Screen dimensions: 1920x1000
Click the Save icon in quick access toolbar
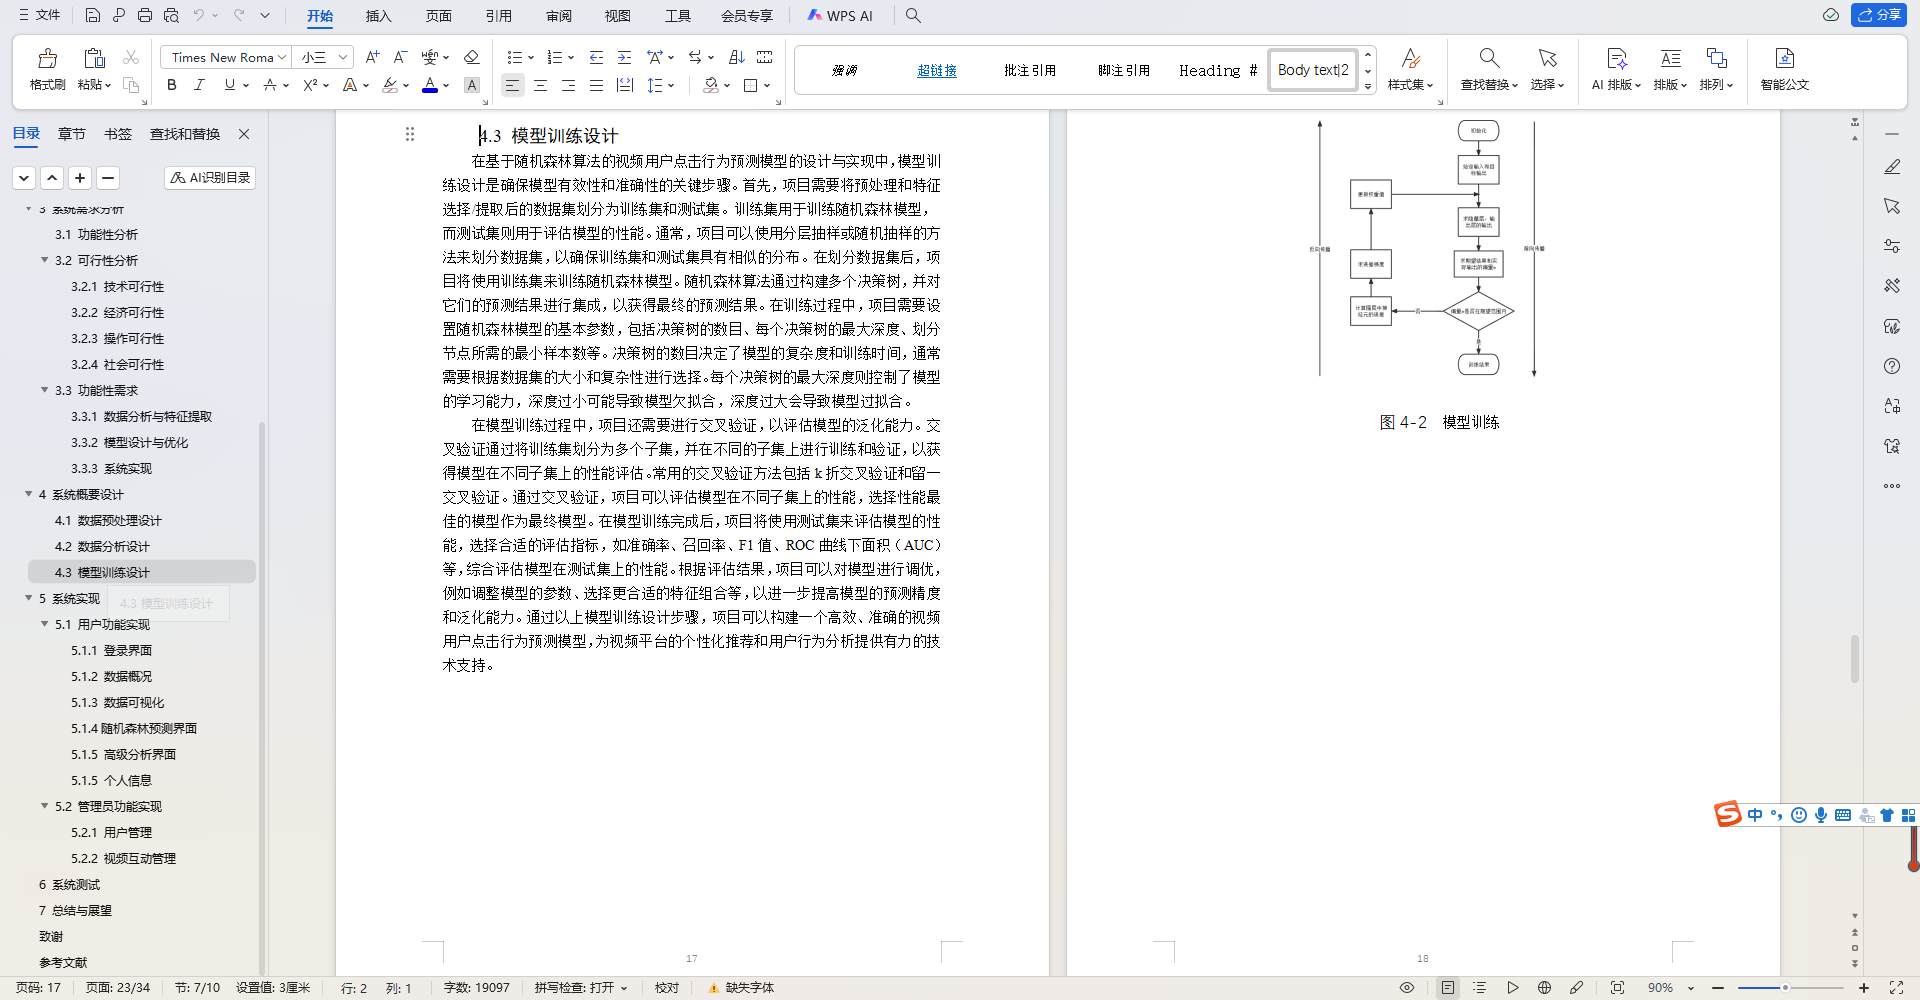92,15
